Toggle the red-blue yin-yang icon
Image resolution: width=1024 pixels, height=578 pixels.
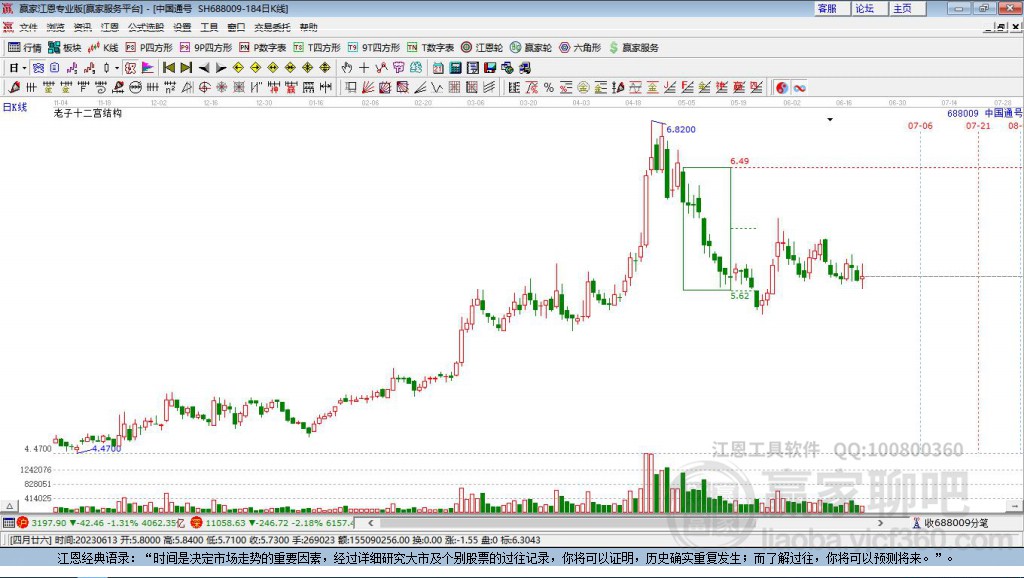coord(782,88)
